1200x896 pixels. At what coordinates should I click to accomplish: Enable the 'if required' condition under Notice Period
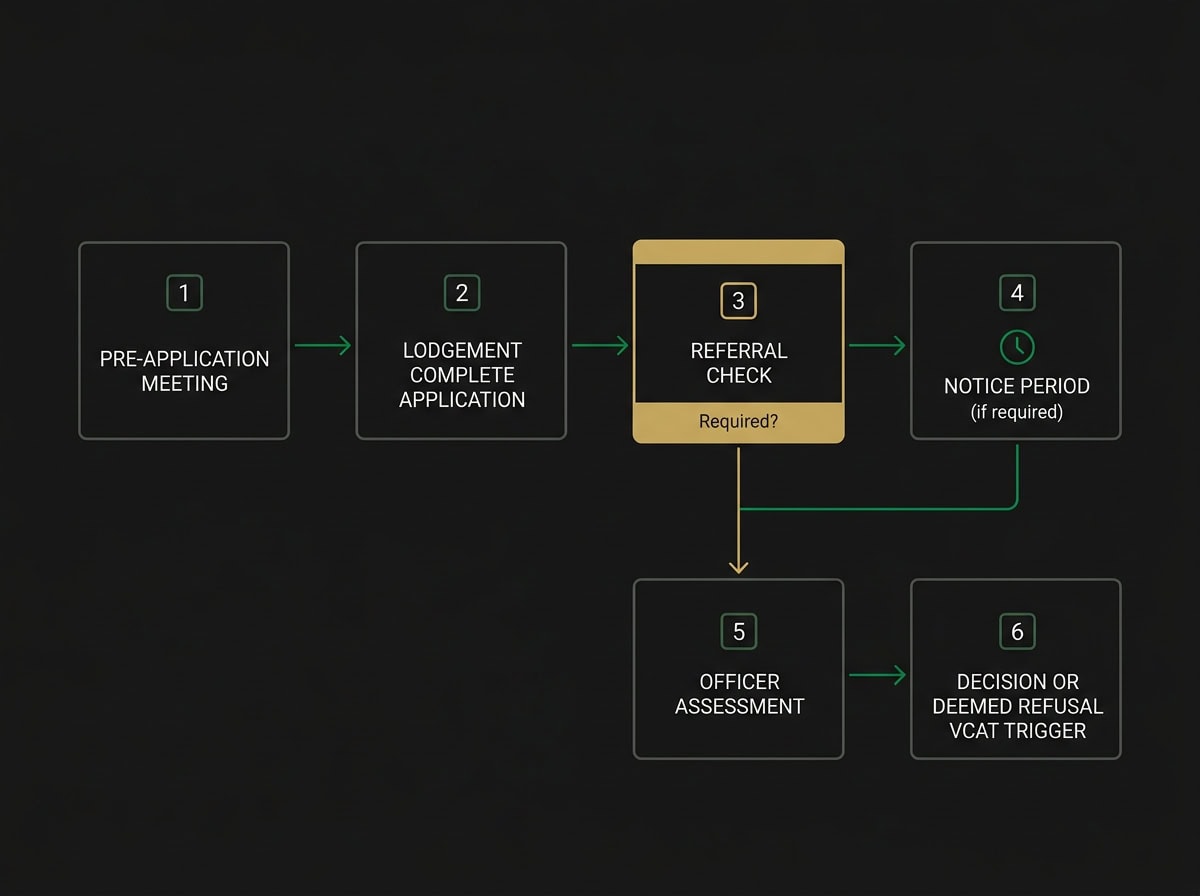coord(1016,411)
